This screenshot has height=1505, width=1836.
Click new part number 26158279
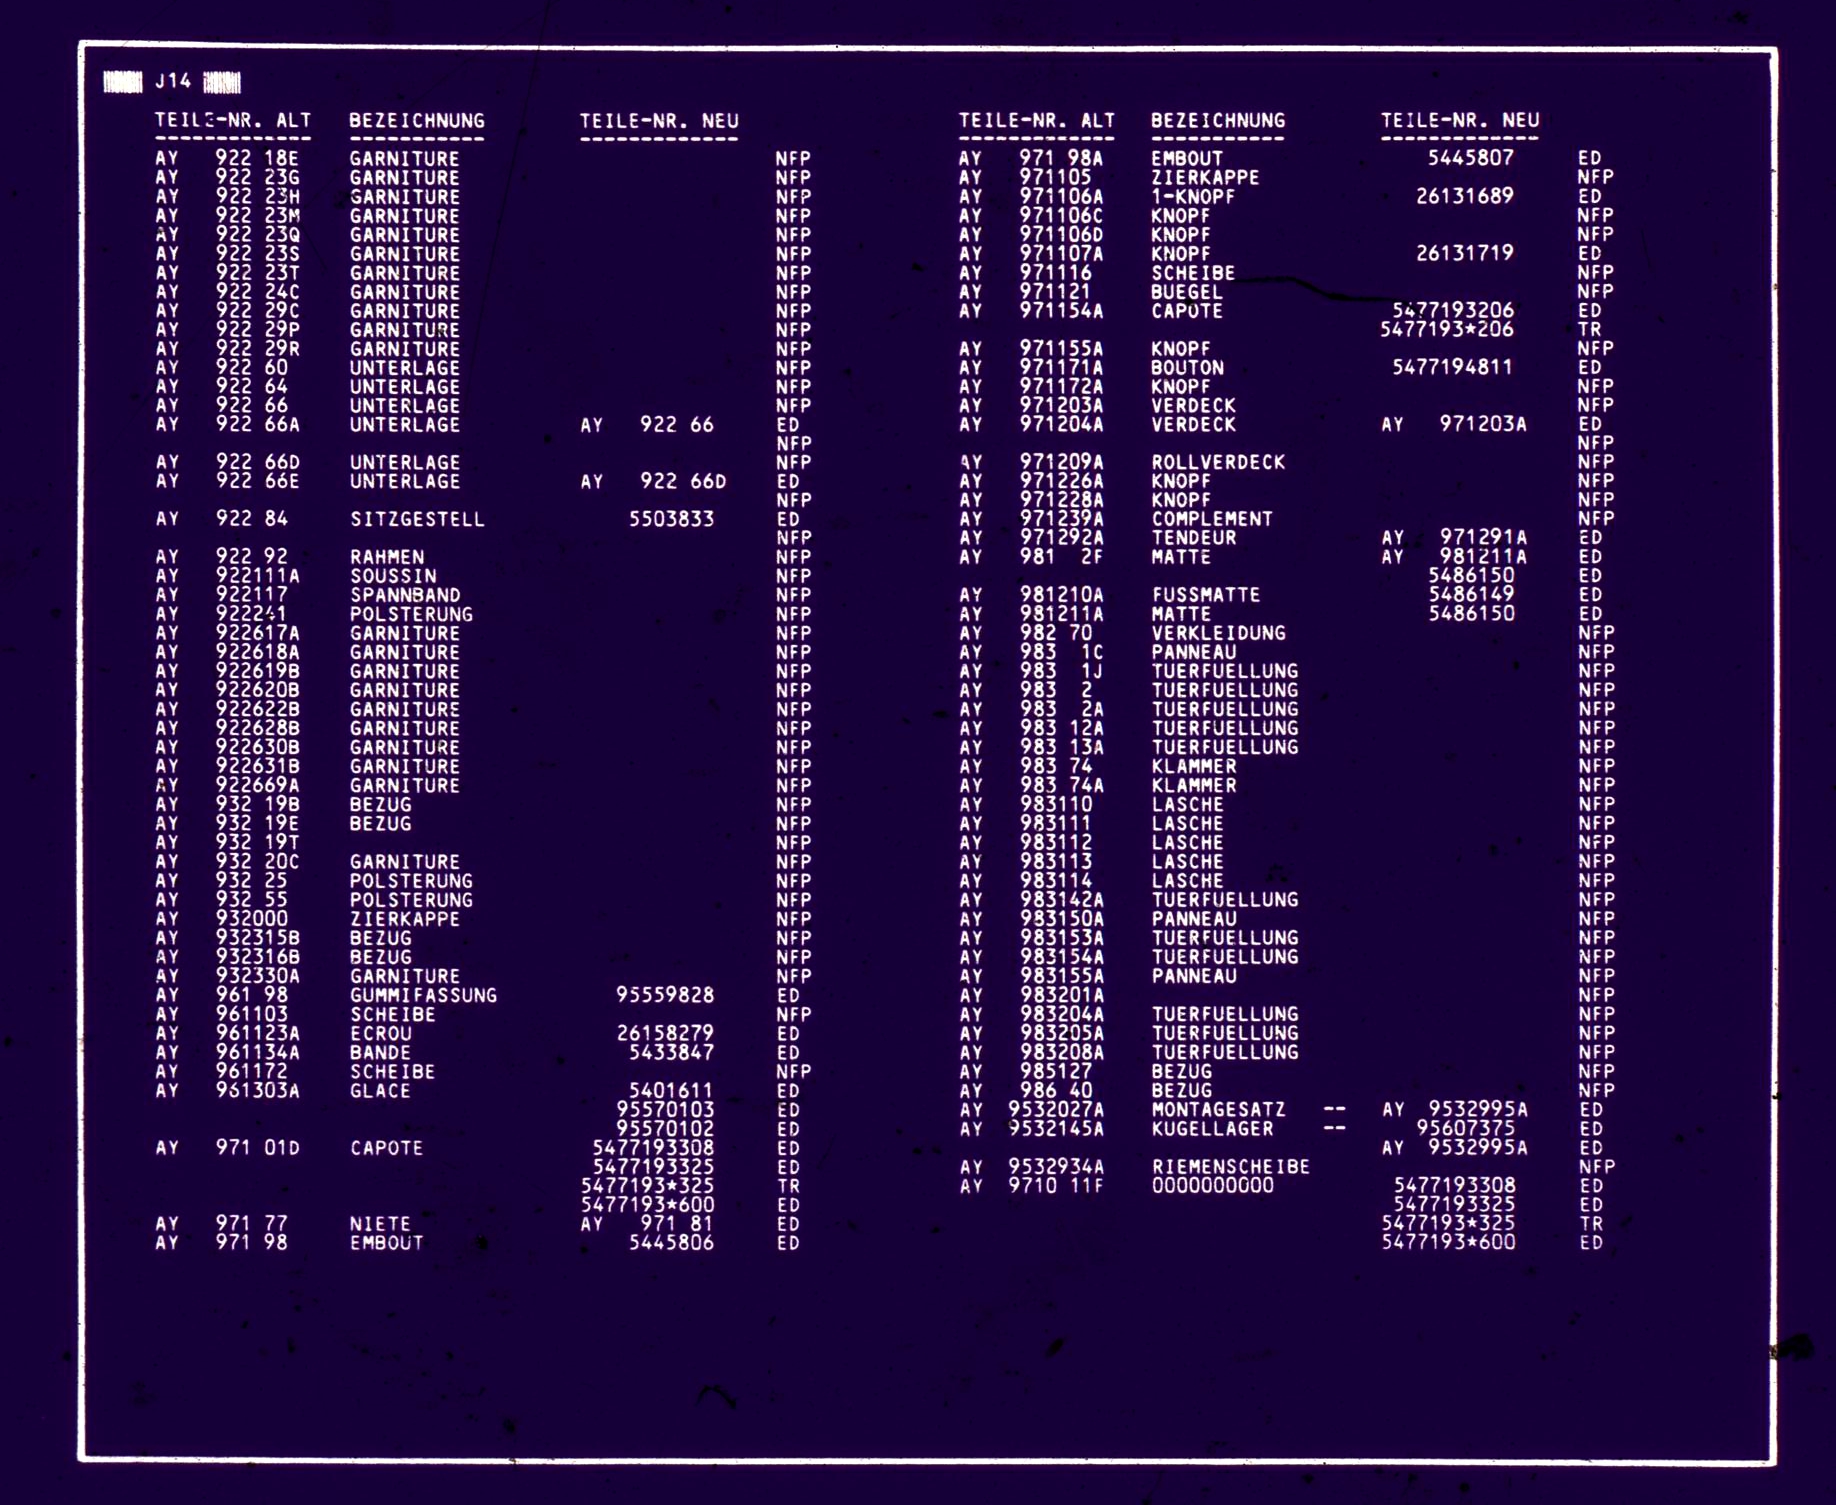(666, 1034)
